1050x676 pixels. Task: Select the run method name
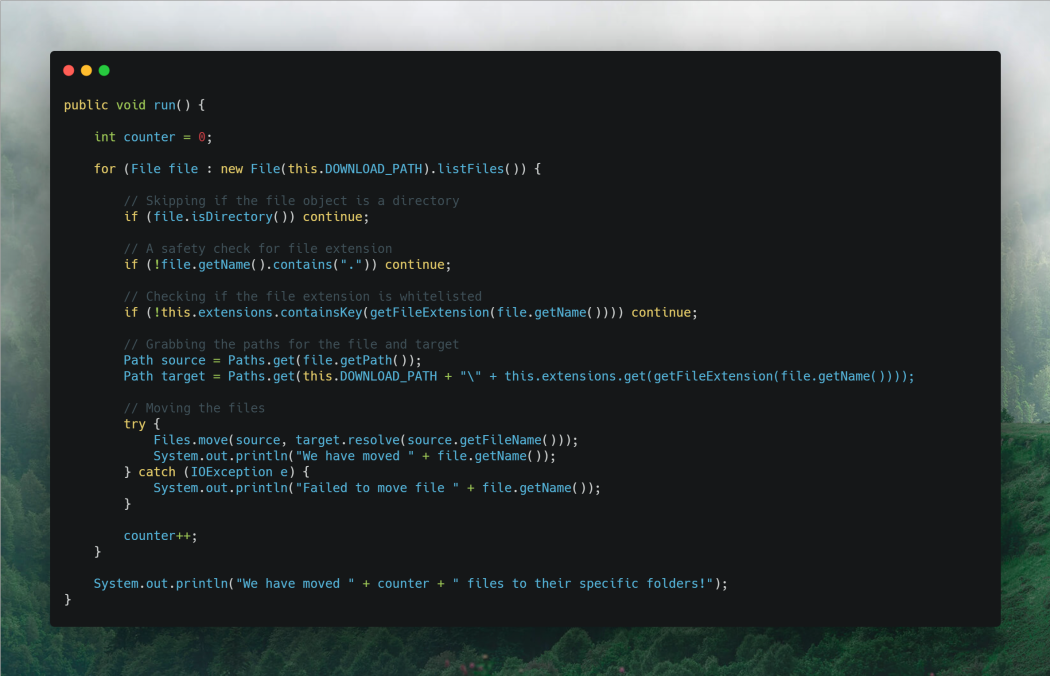163,104
